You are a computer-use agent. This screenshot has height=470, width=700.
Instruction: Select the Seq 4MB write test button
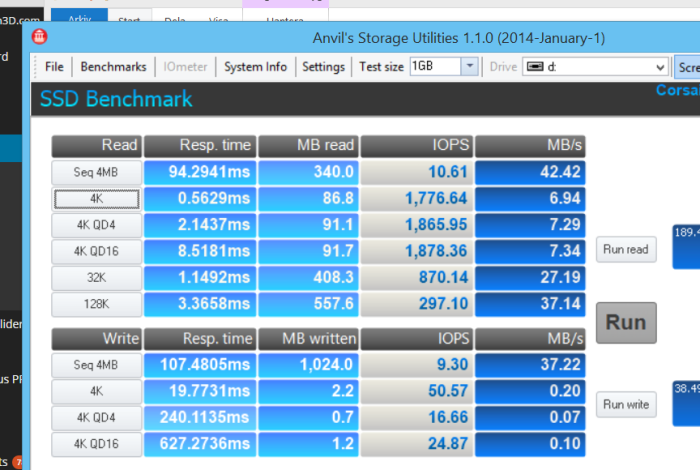tap(97, 366)
